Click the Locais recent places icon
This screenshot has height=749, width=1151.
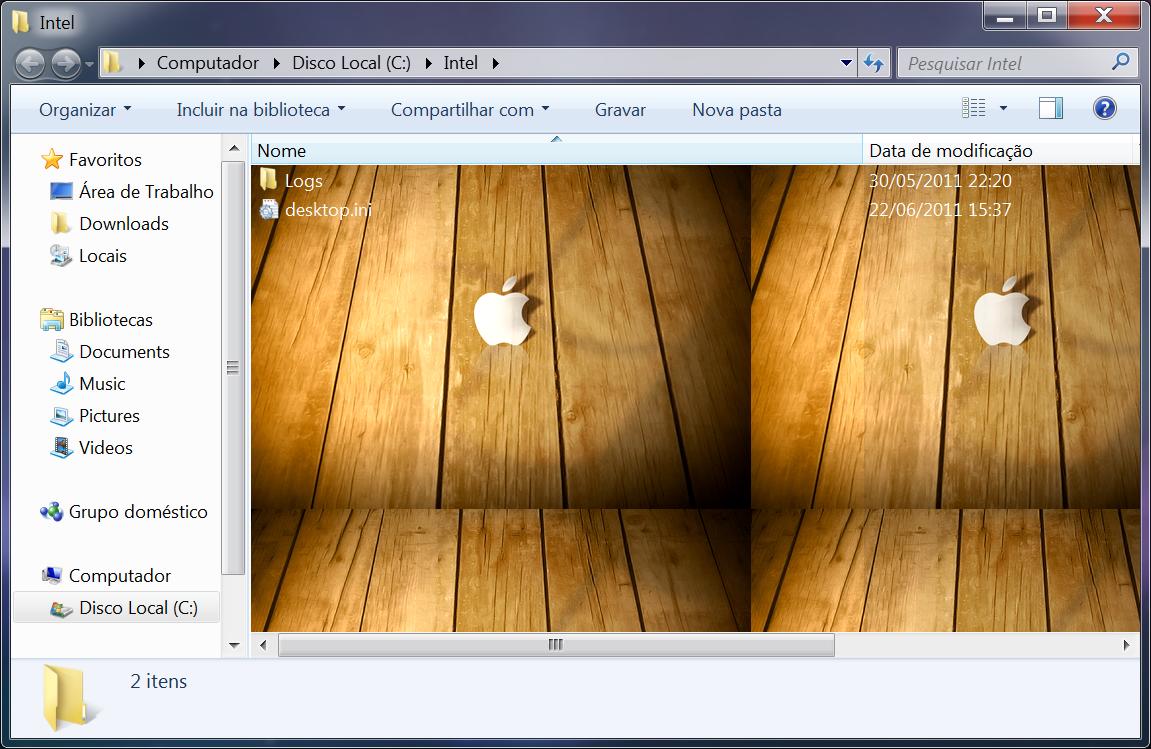pyautogui.click(x=61, y=256)
